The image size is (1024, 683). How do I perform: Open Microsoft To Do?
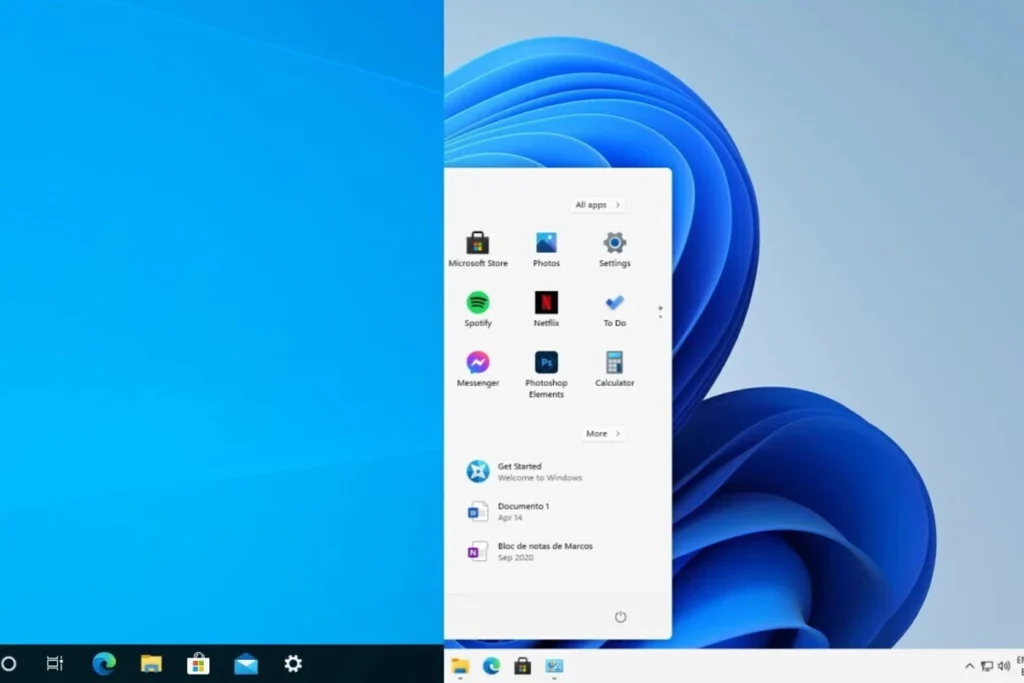tap(614, 305)
